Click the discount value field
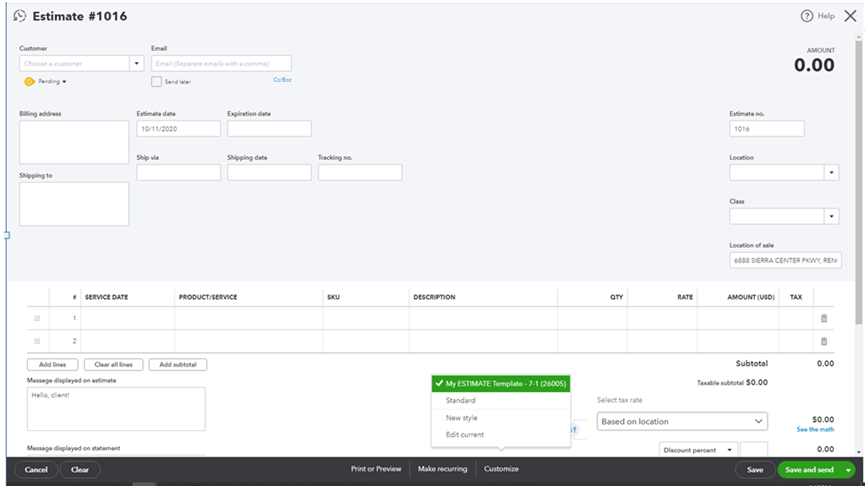868x488 pixels. pyautogui.click(x=754, y=450)
